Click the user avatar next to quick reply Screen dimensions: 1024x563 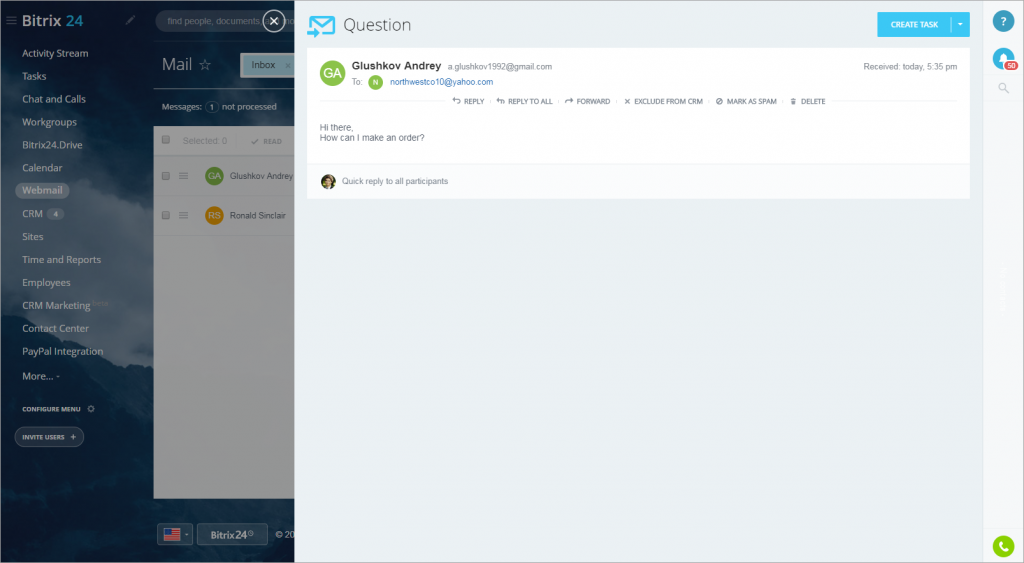(x=328, y=182)
